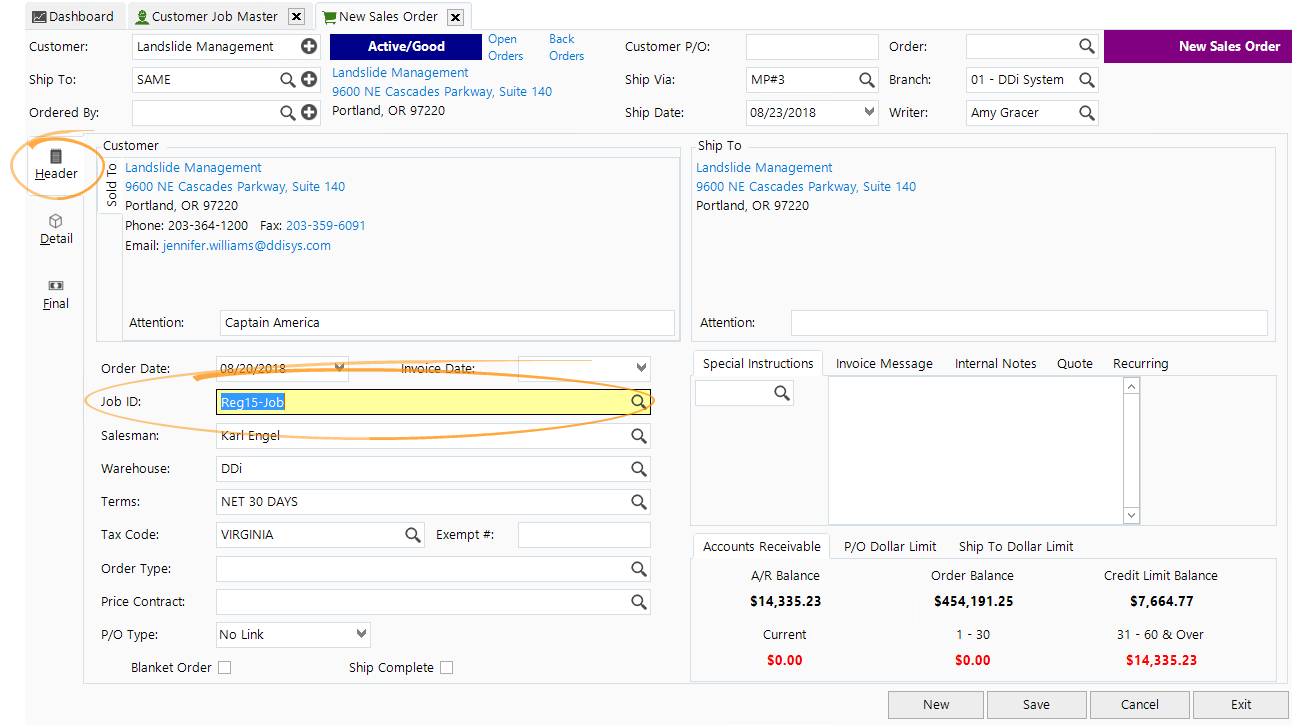
Task: Click the Warehouse search magnifier
Action: point(639,468)
